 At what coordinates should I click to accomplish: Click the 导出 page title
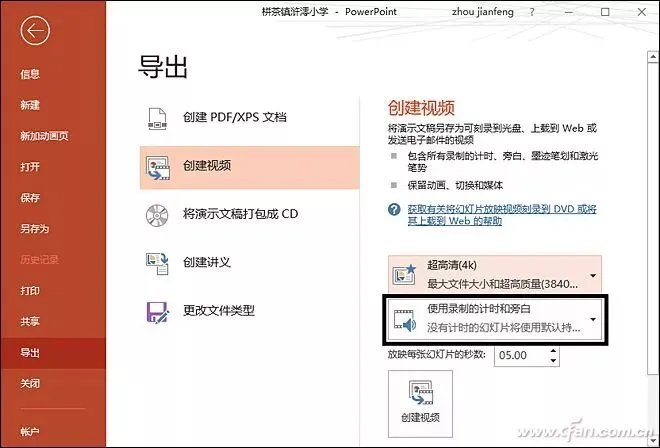163,67
